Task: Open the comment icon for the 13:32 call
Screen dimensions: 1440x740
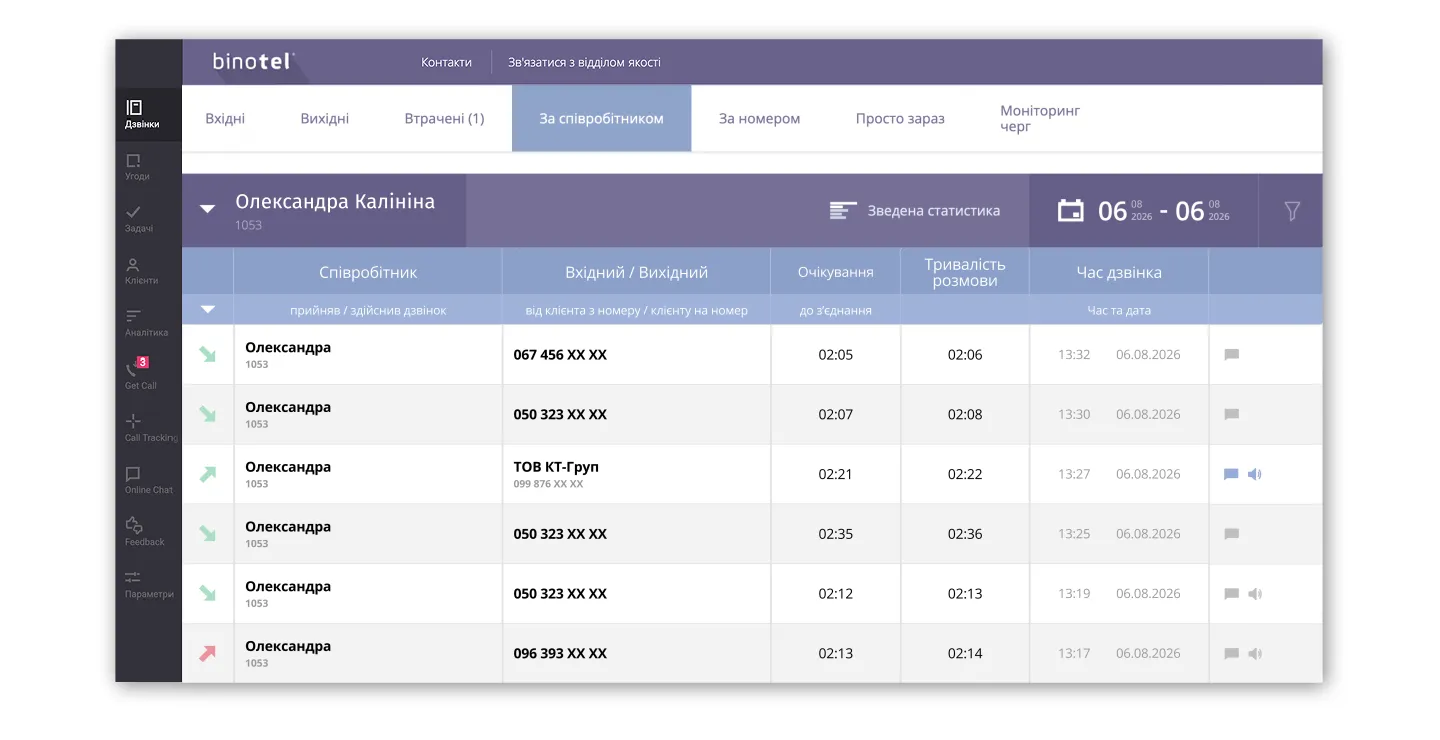Action: (1232, 354)
